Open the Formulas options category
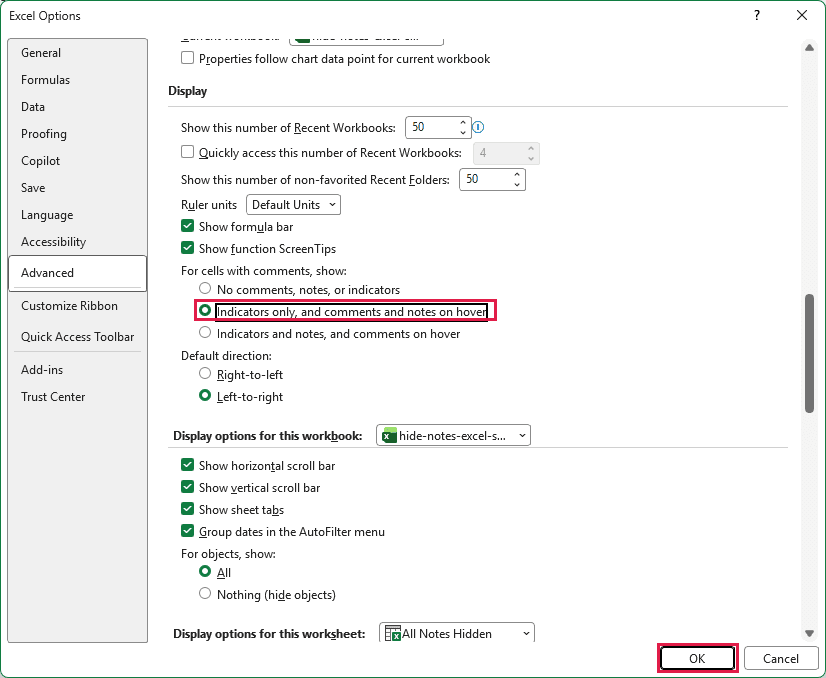Screen dimensions: 826x678 [x=77, y=80]
